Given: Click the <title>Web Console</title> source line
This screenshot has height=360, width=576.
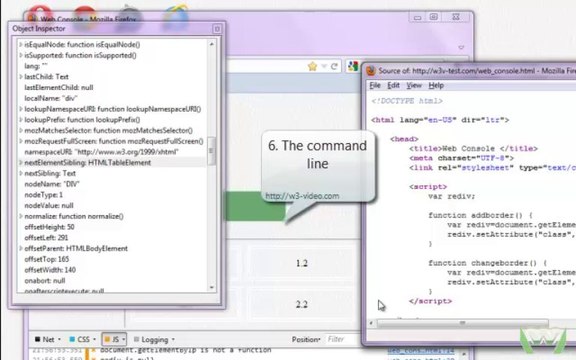Looking at the screenshot, I should (473, 148).
